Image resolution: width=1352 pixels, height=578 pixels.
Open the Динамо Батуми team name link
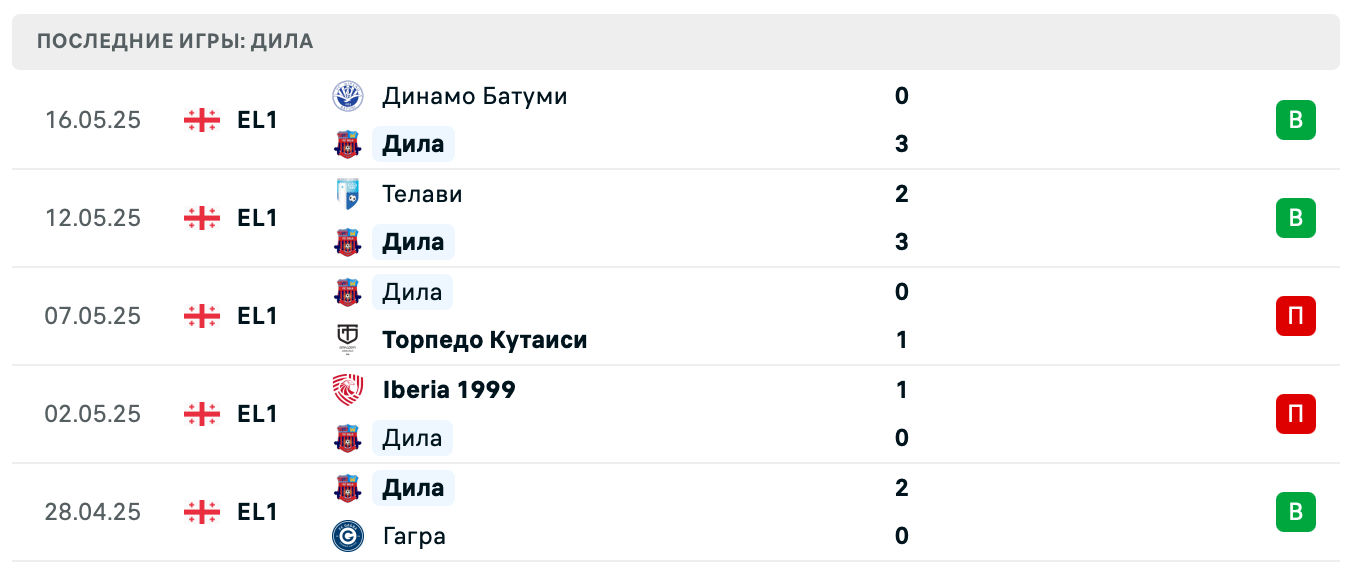click(474, 96)
